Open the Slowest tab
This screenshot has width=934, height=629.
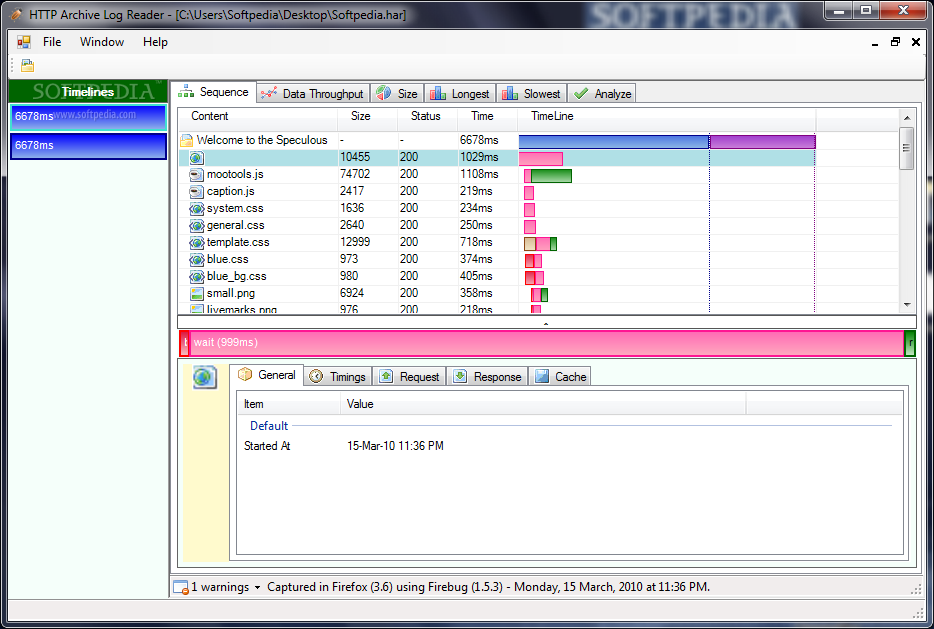click(531, 94)
